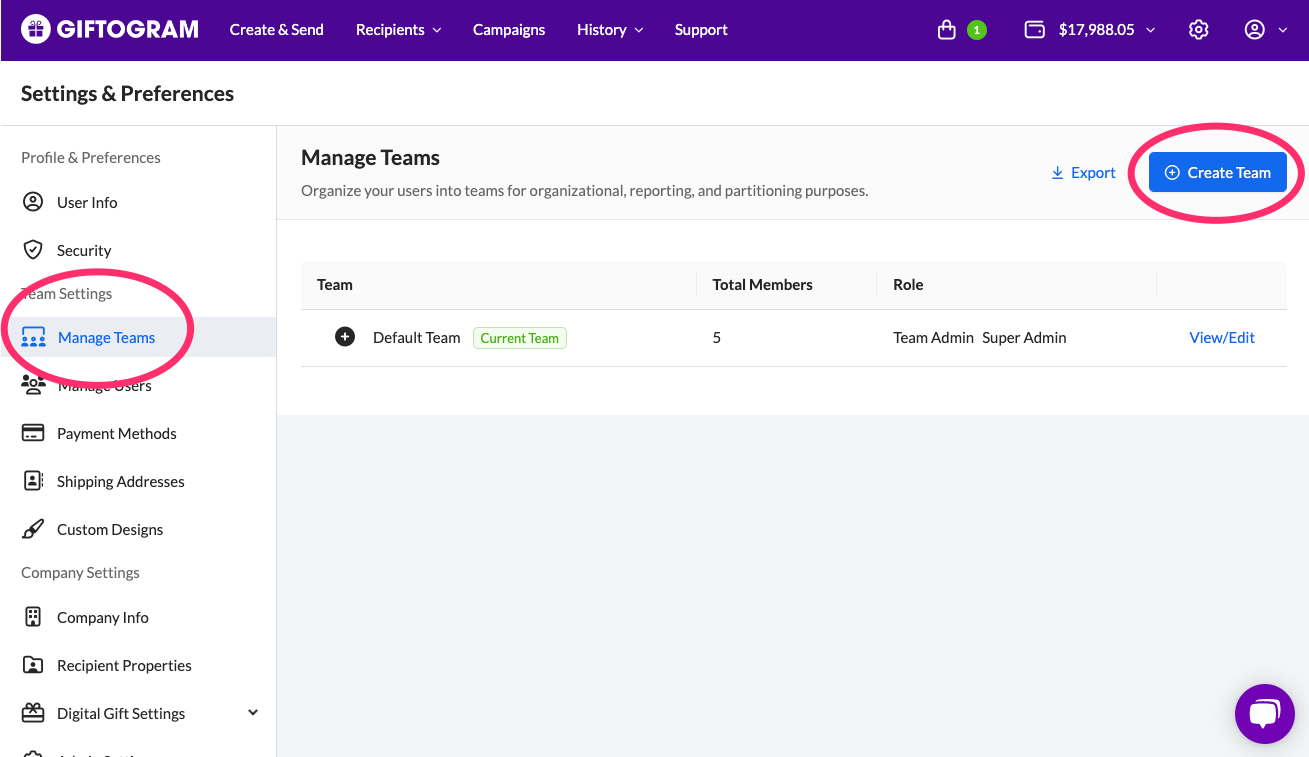Click the Payment Methods card icon

[33, 433]
